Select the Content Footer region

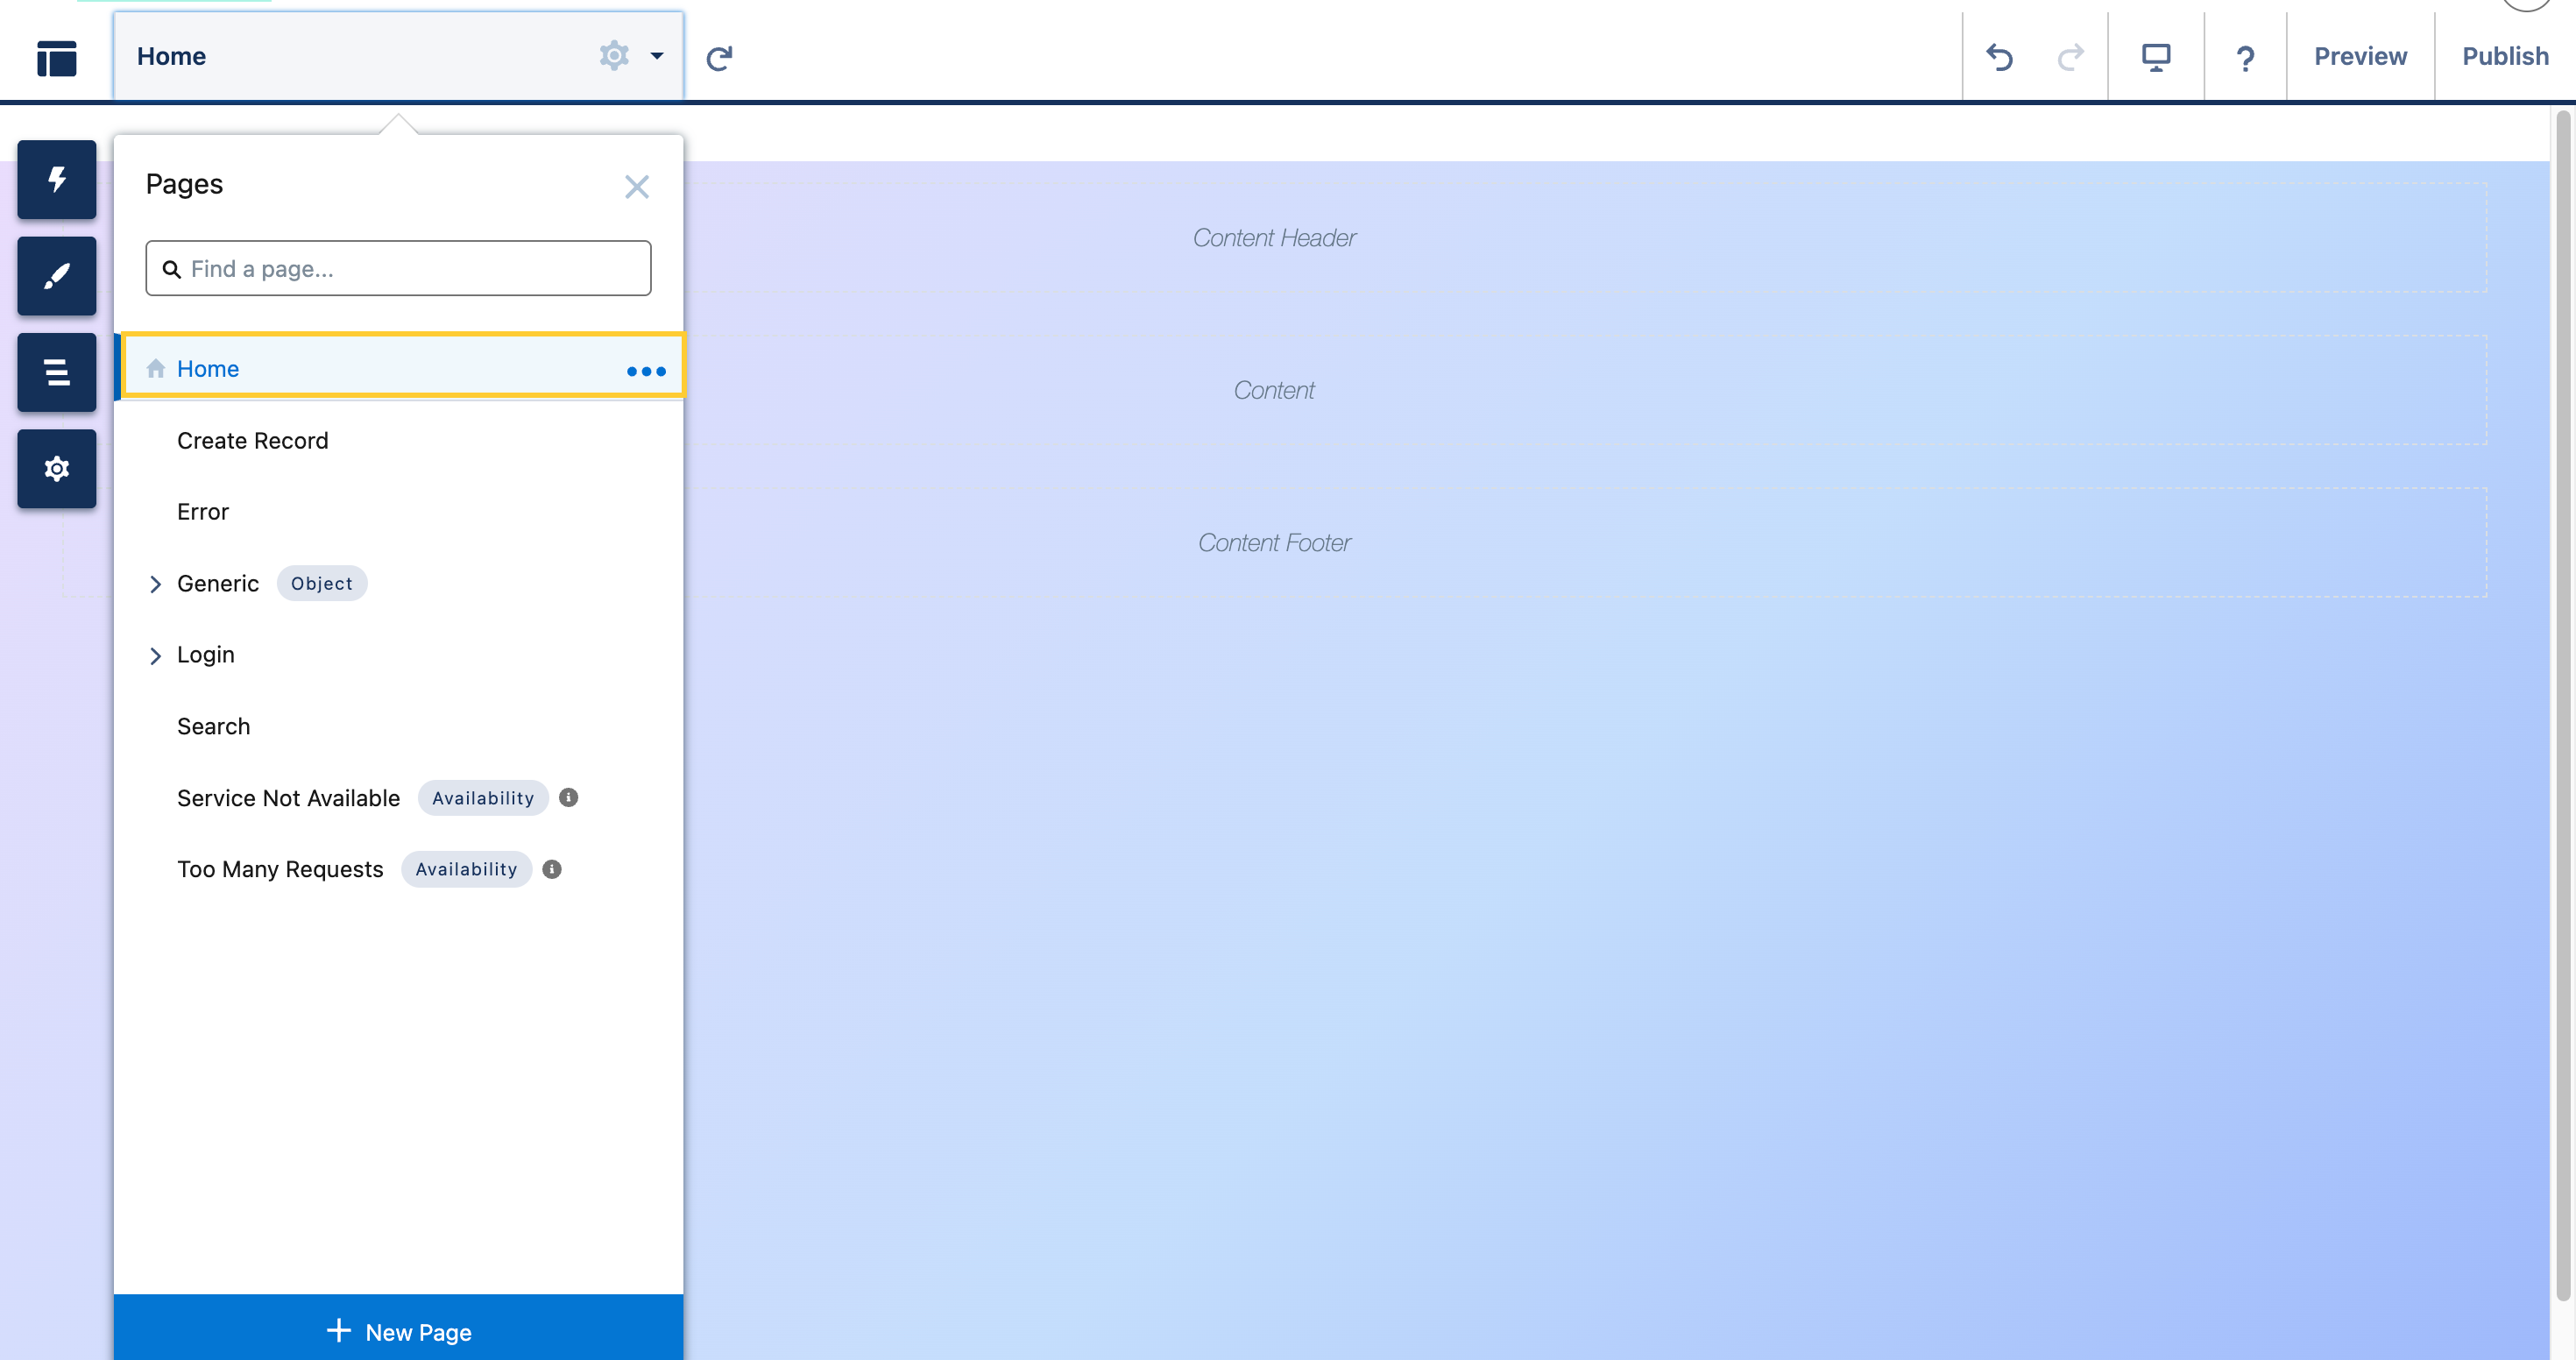pyautogui.click(x=1274, y=543)
